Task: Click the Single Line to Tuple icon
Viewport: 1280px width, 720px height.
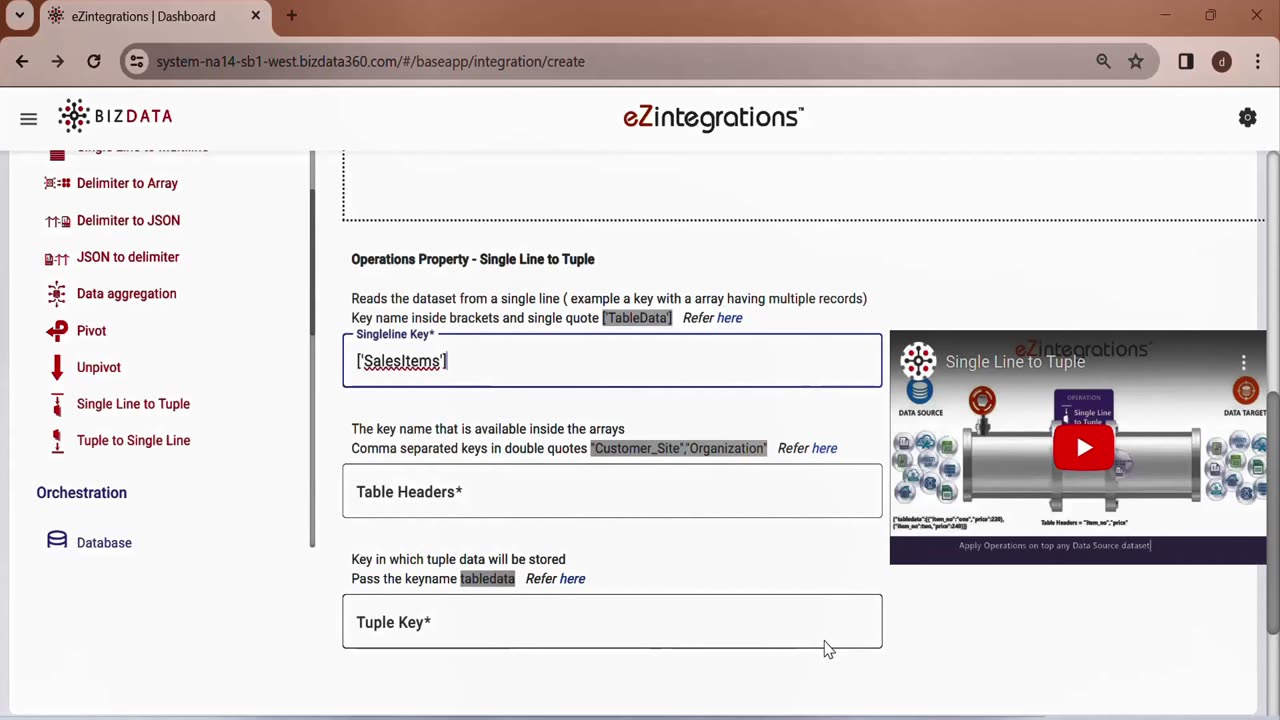Action: click(x=57, y=404)
